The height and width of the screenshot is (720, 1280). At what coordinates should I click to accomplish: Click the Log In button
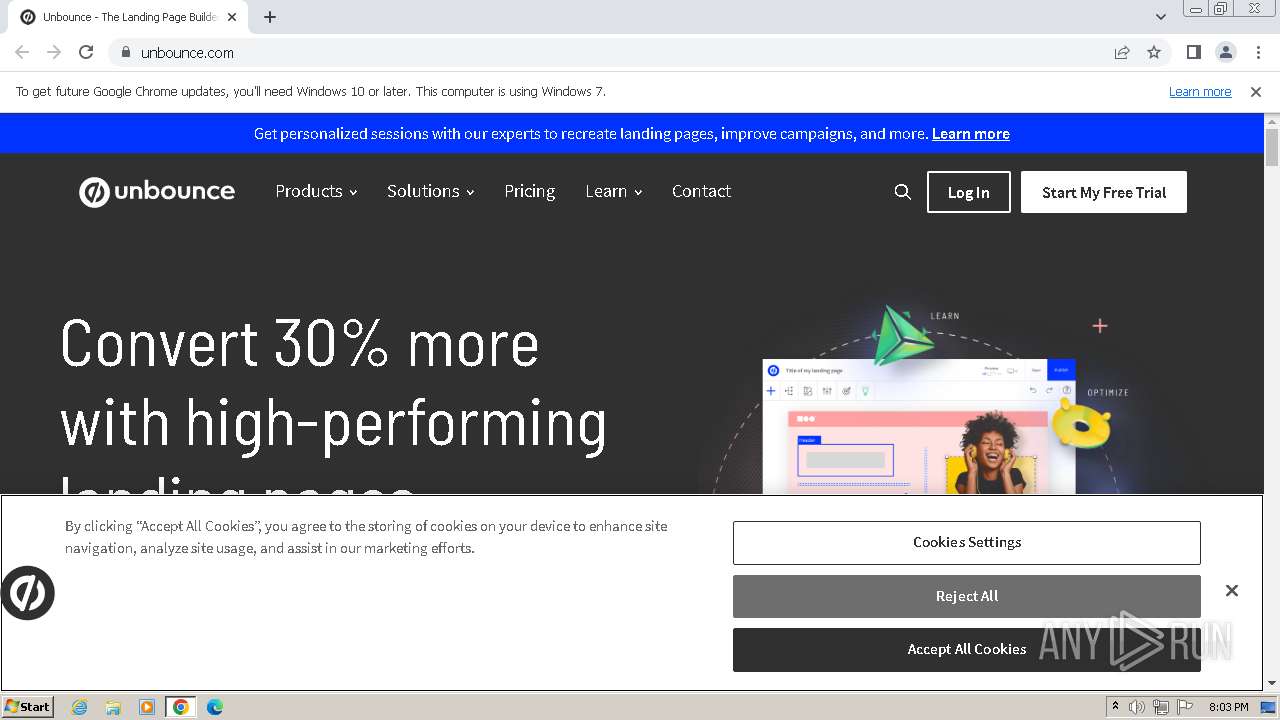click(x=969, y=192)
